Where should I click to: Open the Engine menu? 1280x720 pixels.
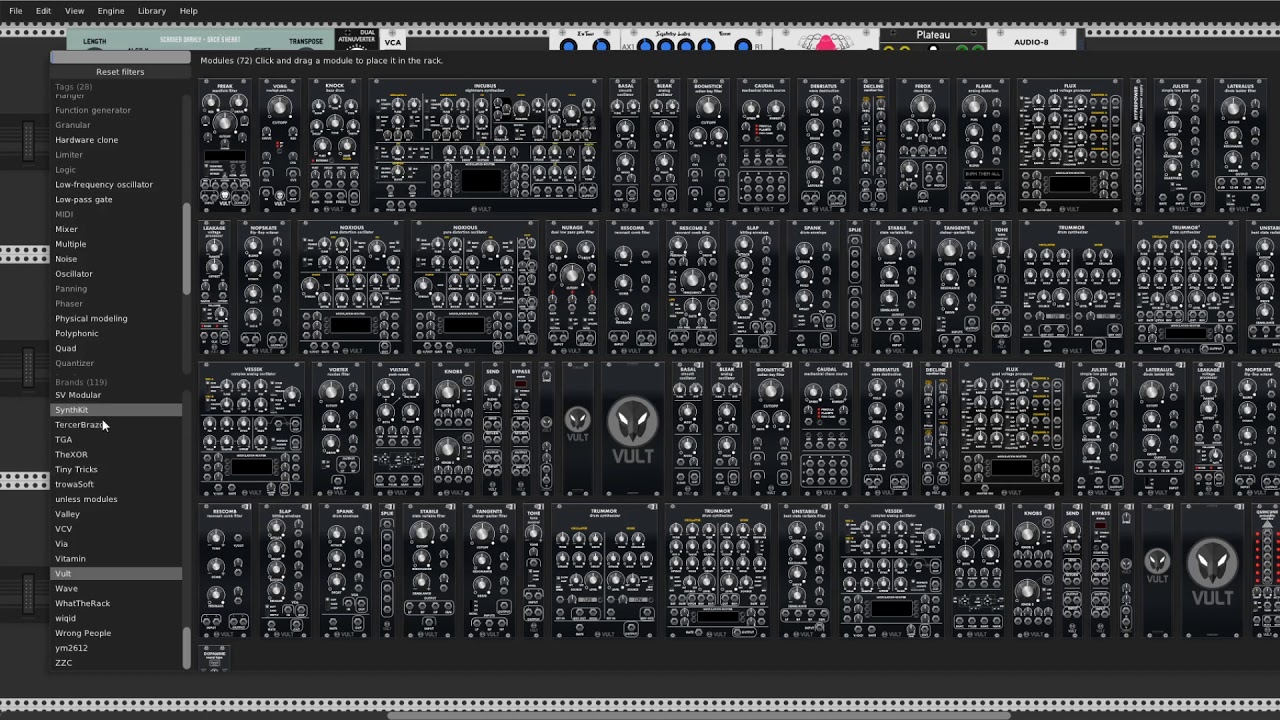pos(111,11)
